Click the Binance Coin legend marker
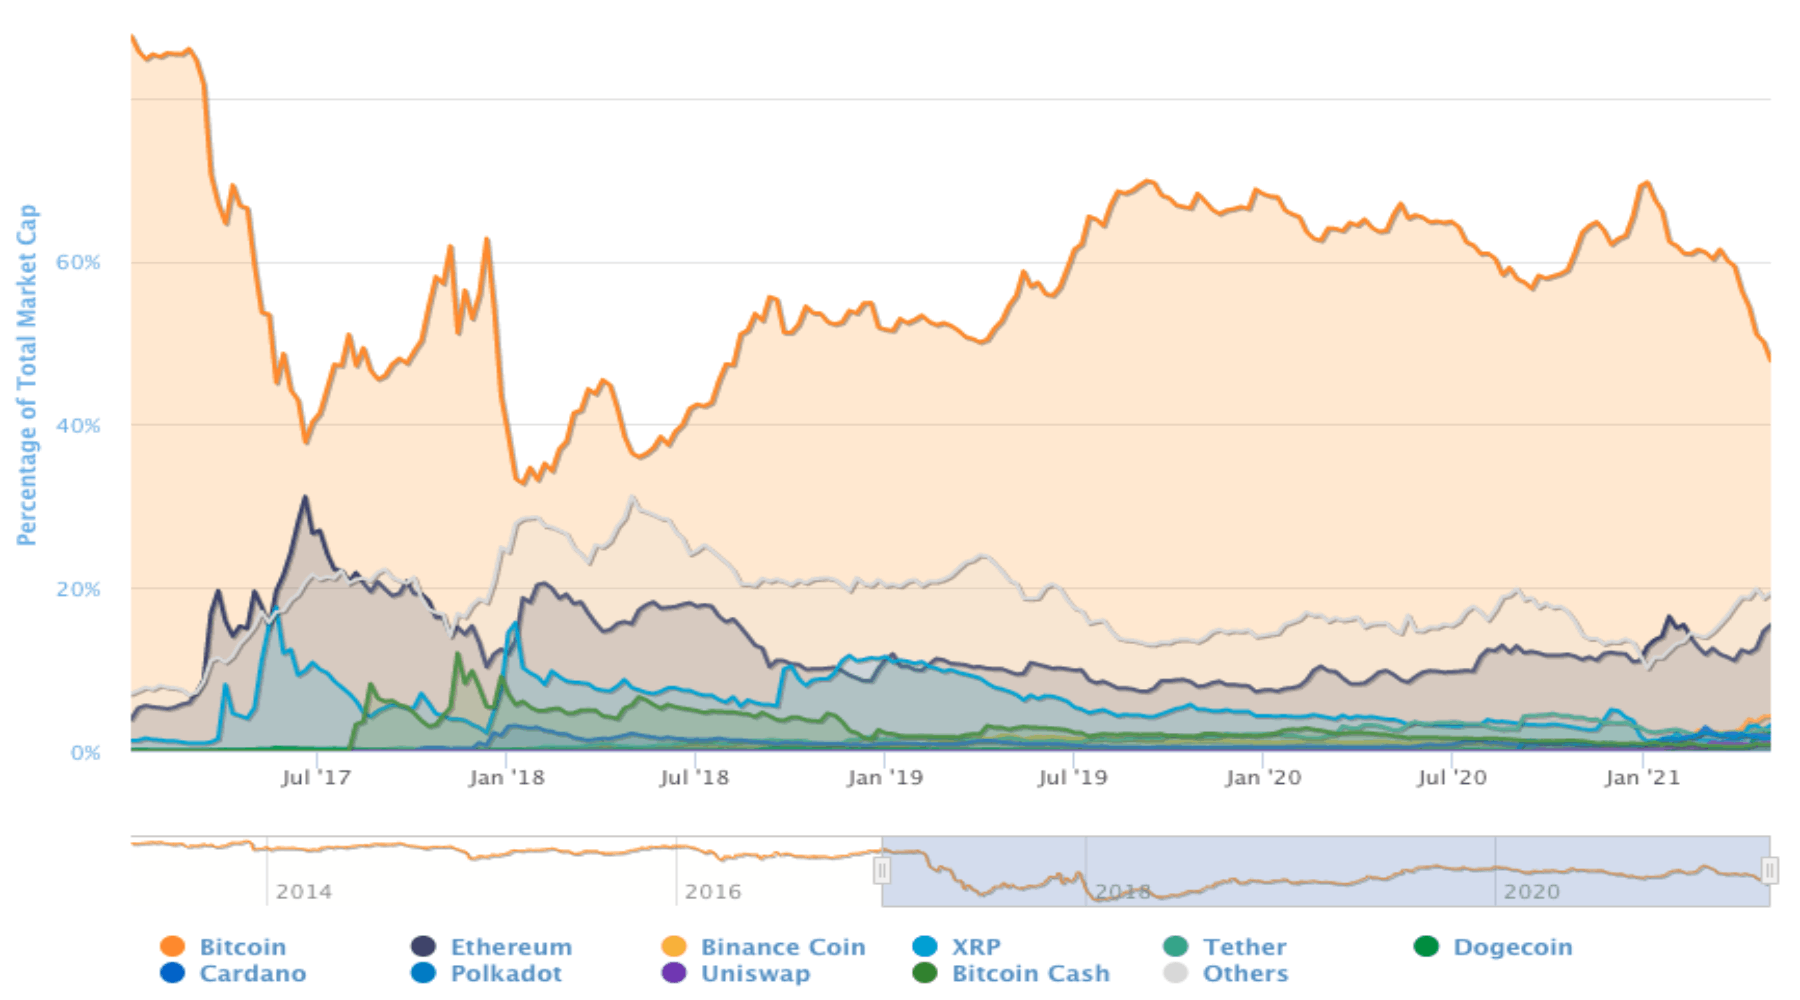The height and width of the screenshot is (1000, 1800). [x=675, y=946]
